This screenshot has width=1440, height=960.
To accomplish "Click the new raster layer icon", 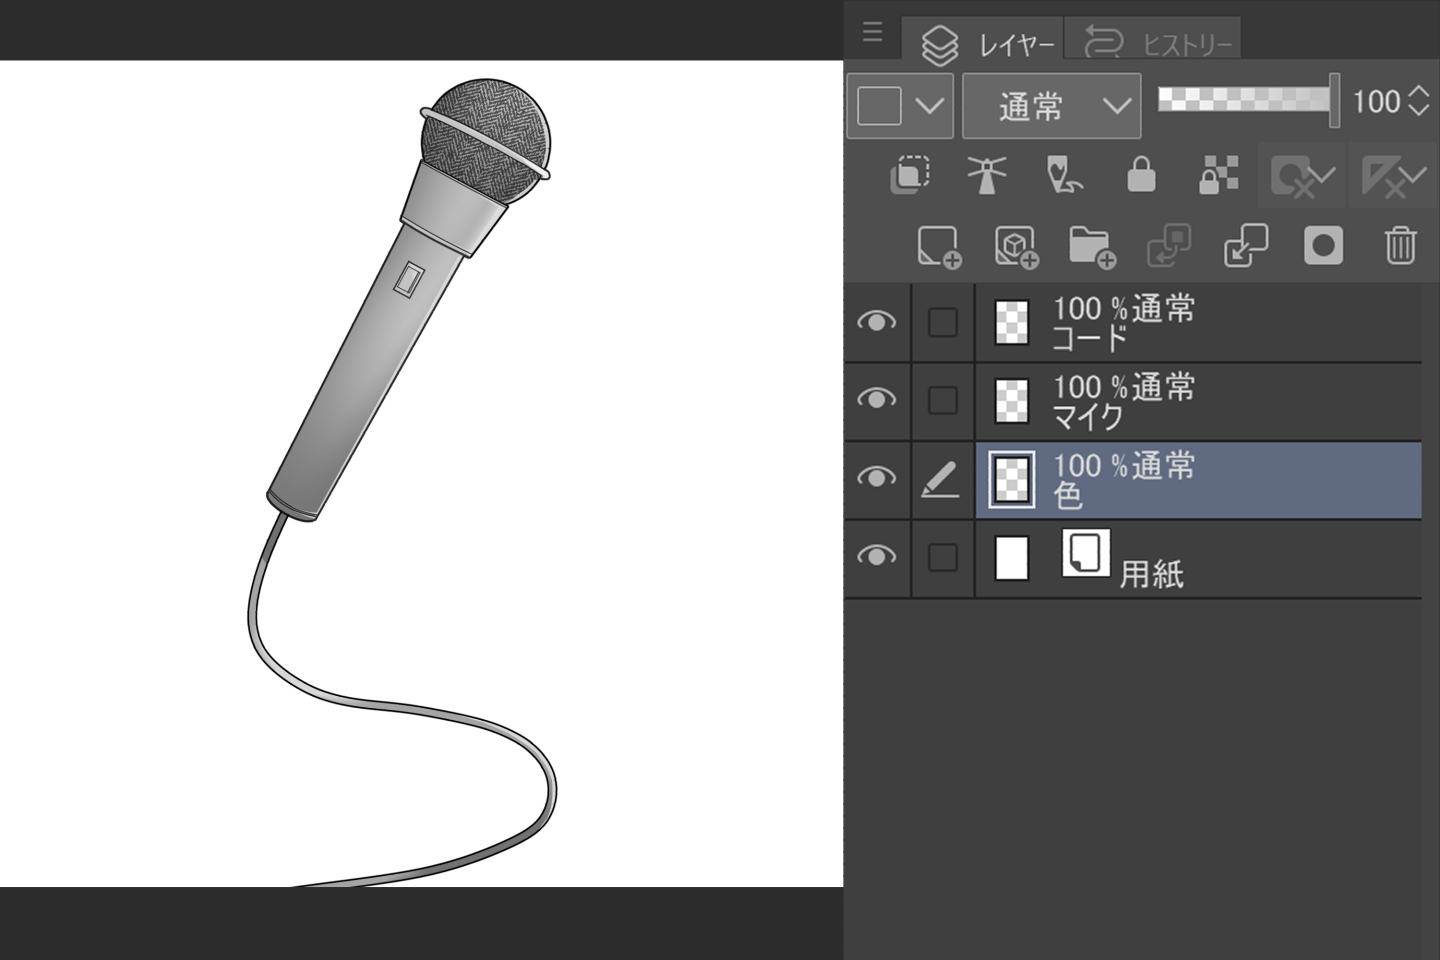I will click(x=937, y=246).
